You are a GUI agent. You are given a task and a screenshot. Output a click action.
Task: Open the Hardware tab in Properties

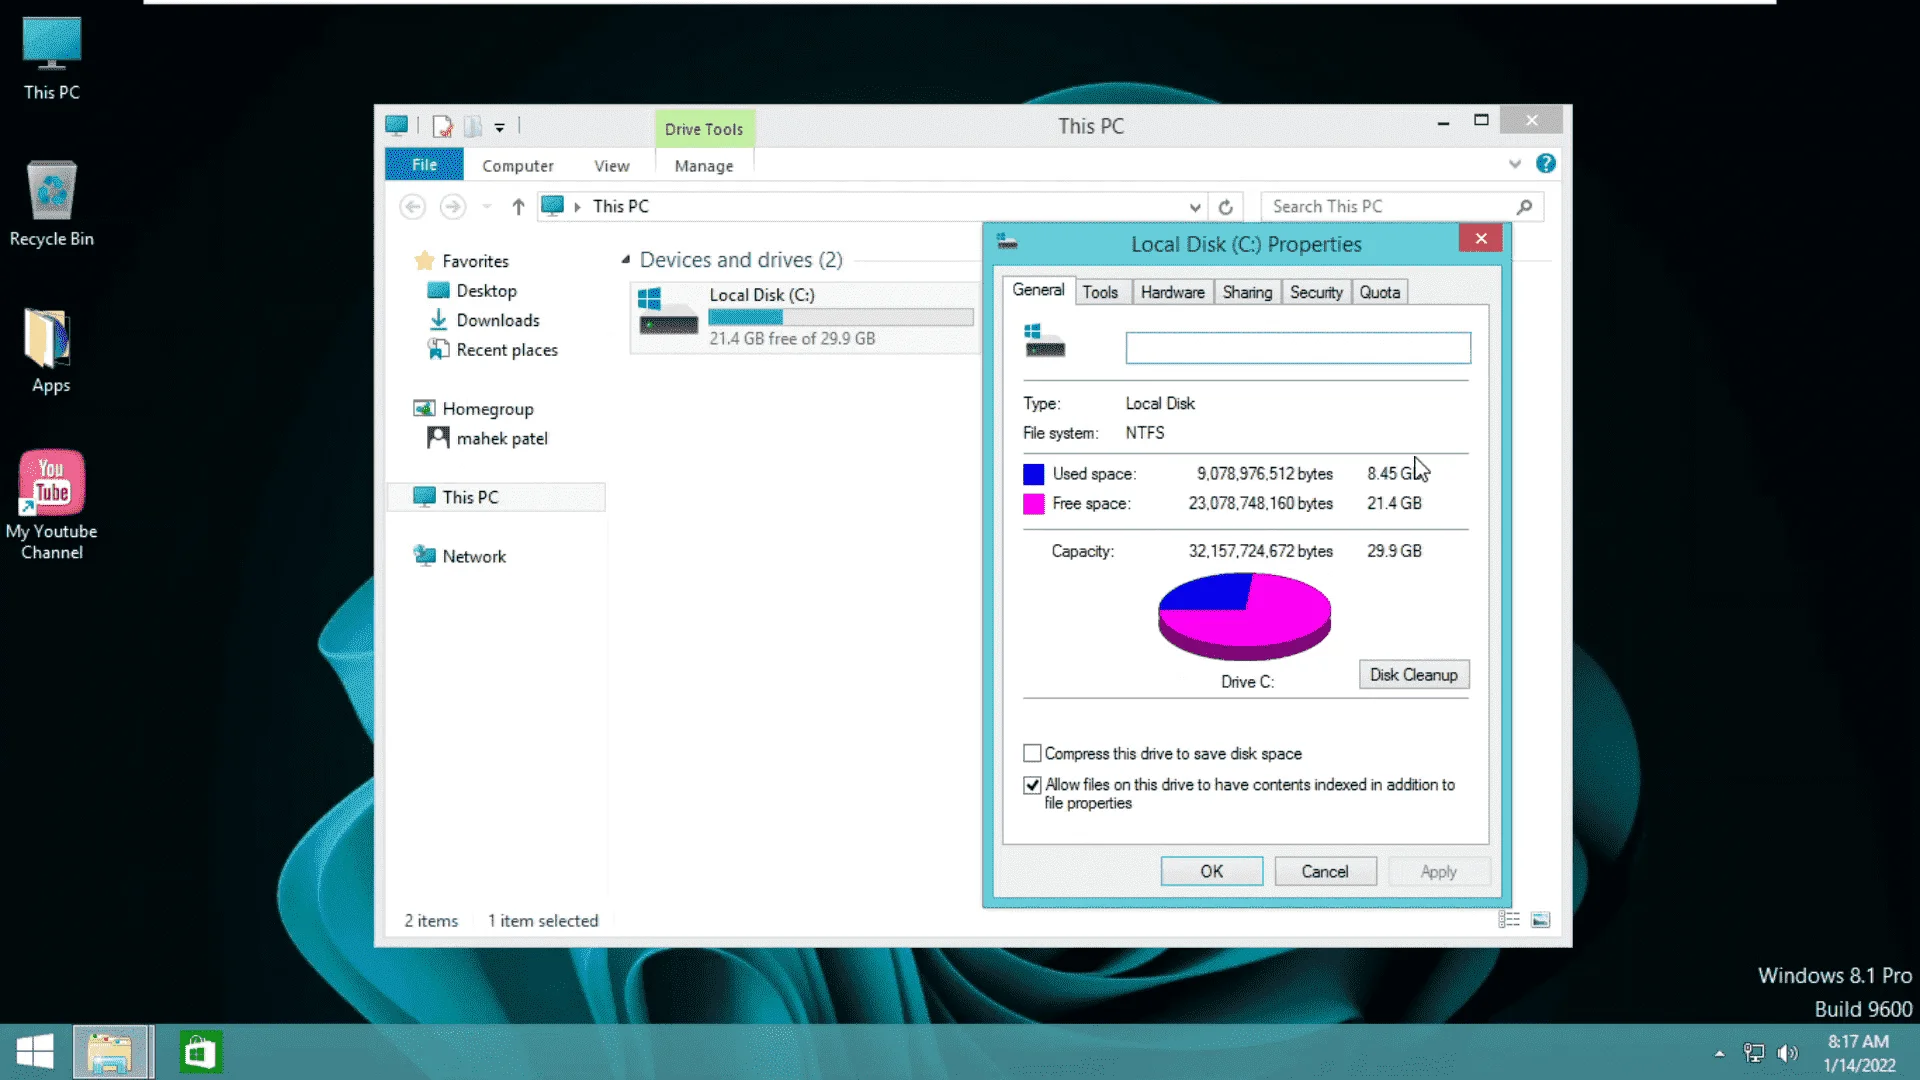(1172, 292)
